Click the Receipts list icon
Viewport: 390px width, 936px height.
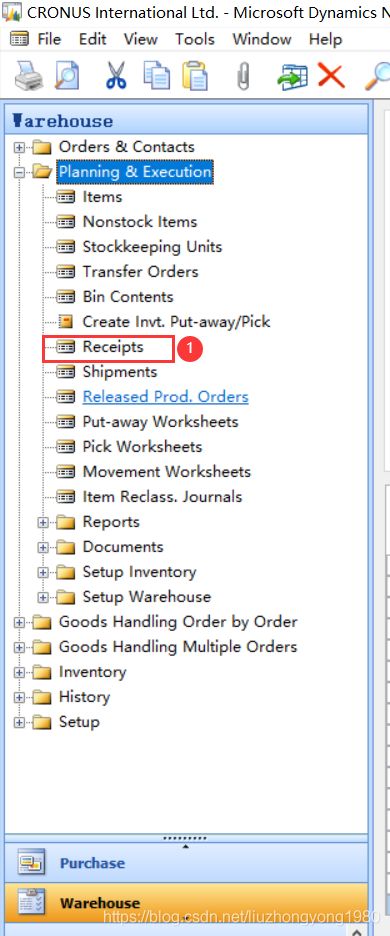(66, 347)
